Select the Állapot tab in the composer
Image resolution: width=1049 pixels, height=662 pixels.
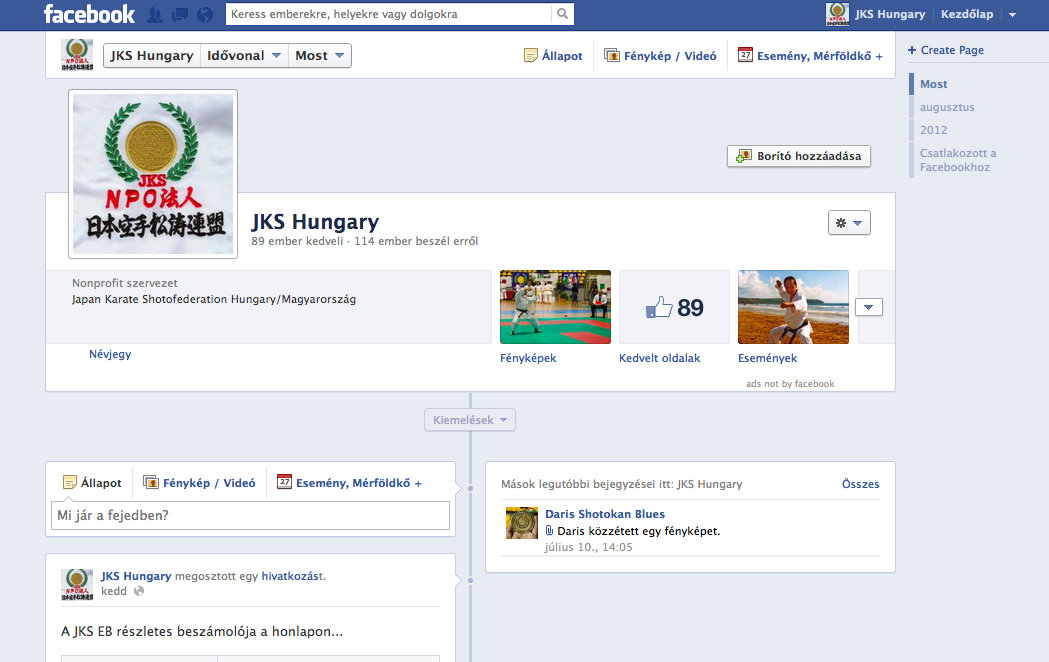pos(92,483)
